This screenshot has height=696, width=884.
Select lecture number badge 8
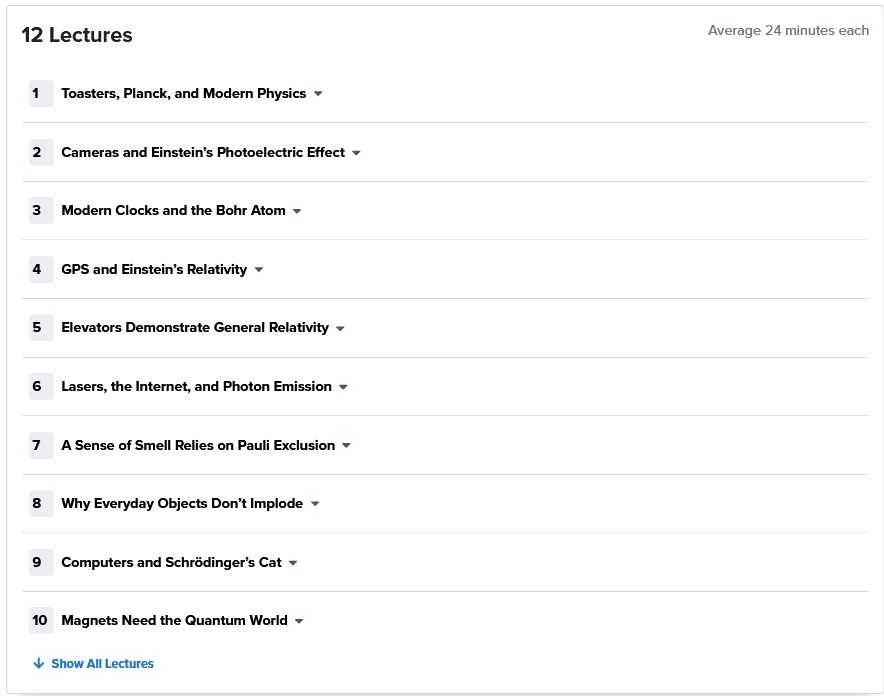click(x=41, y=503)
